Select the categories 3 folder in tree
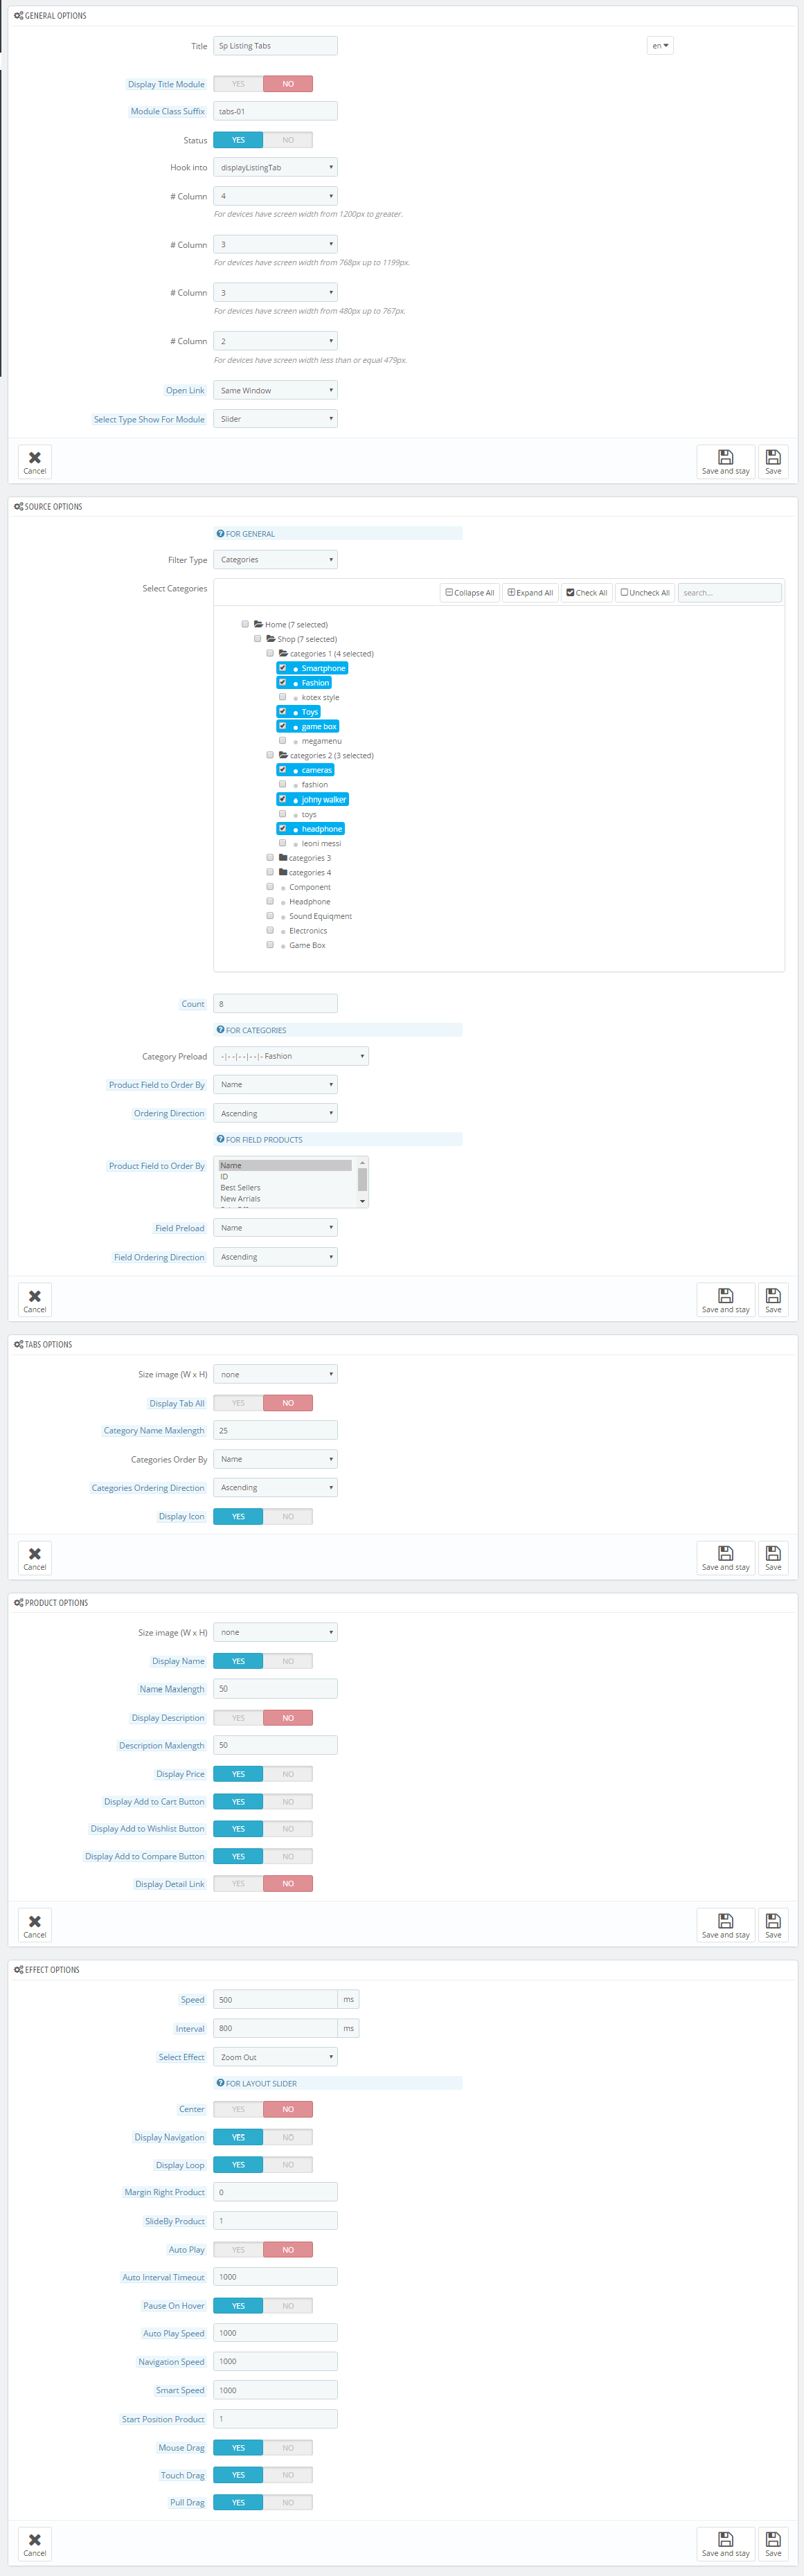Image resolution: width=804 pixels, height=2576 pixels. 309,858
